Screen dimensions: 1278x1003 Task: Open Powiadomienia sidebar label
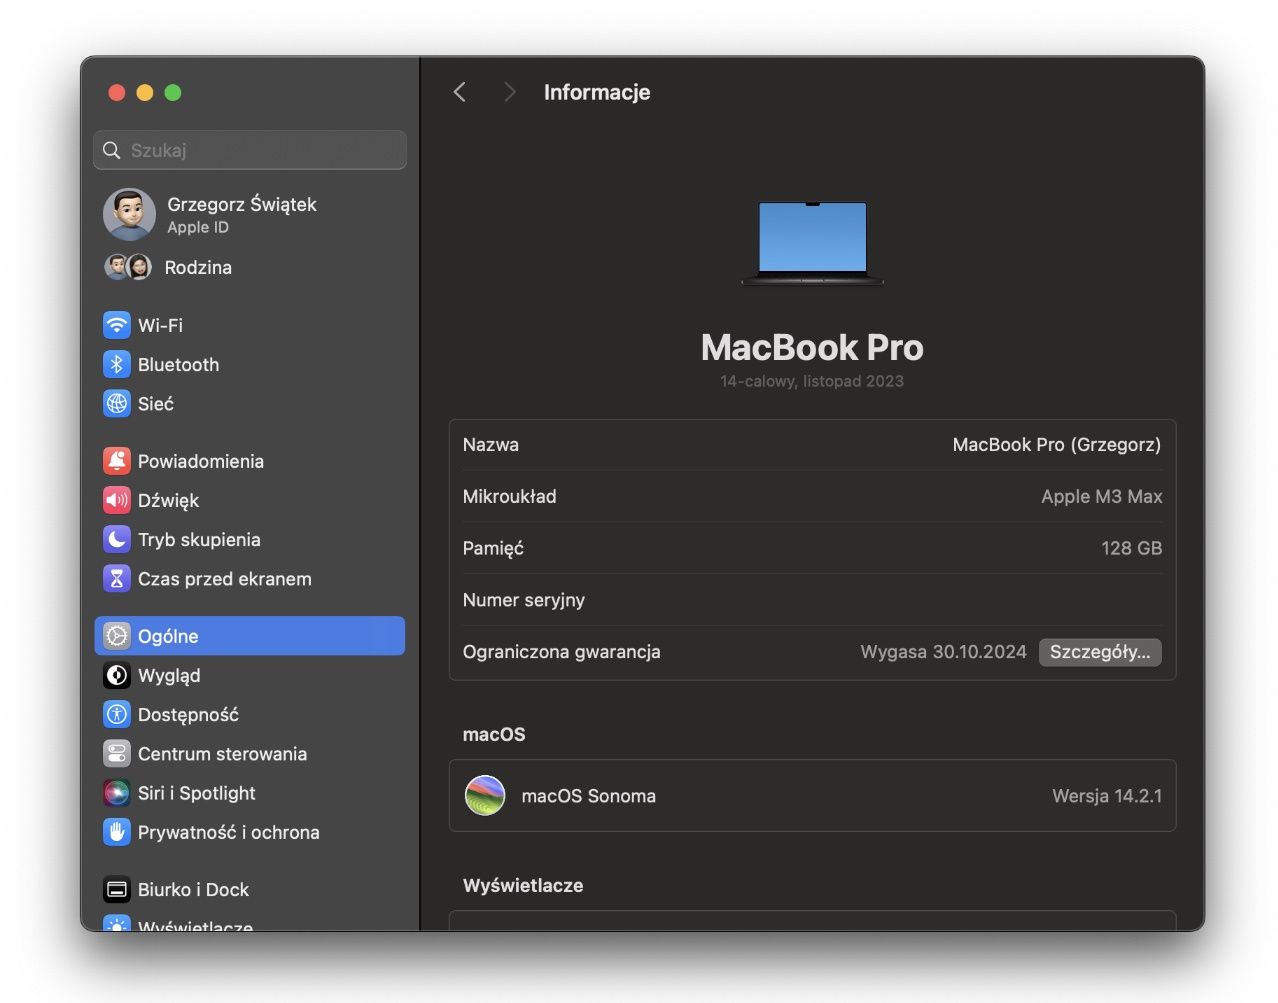(201, 461)
